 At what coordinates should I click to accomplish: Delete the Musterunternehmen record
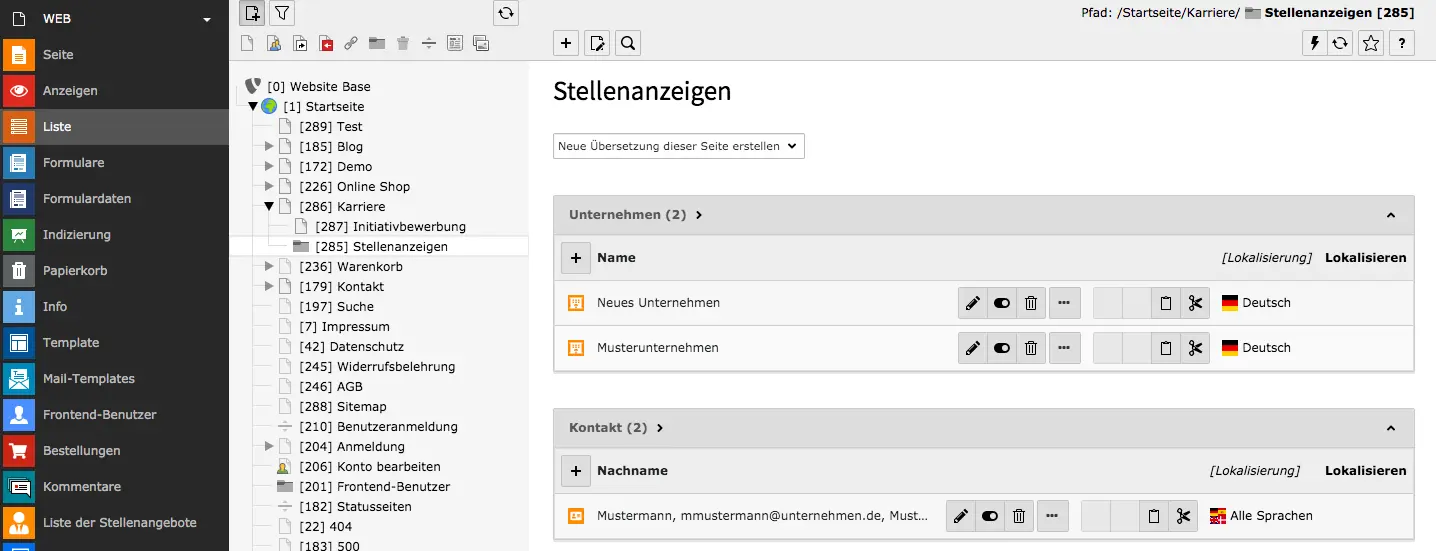coord(1031,348)
